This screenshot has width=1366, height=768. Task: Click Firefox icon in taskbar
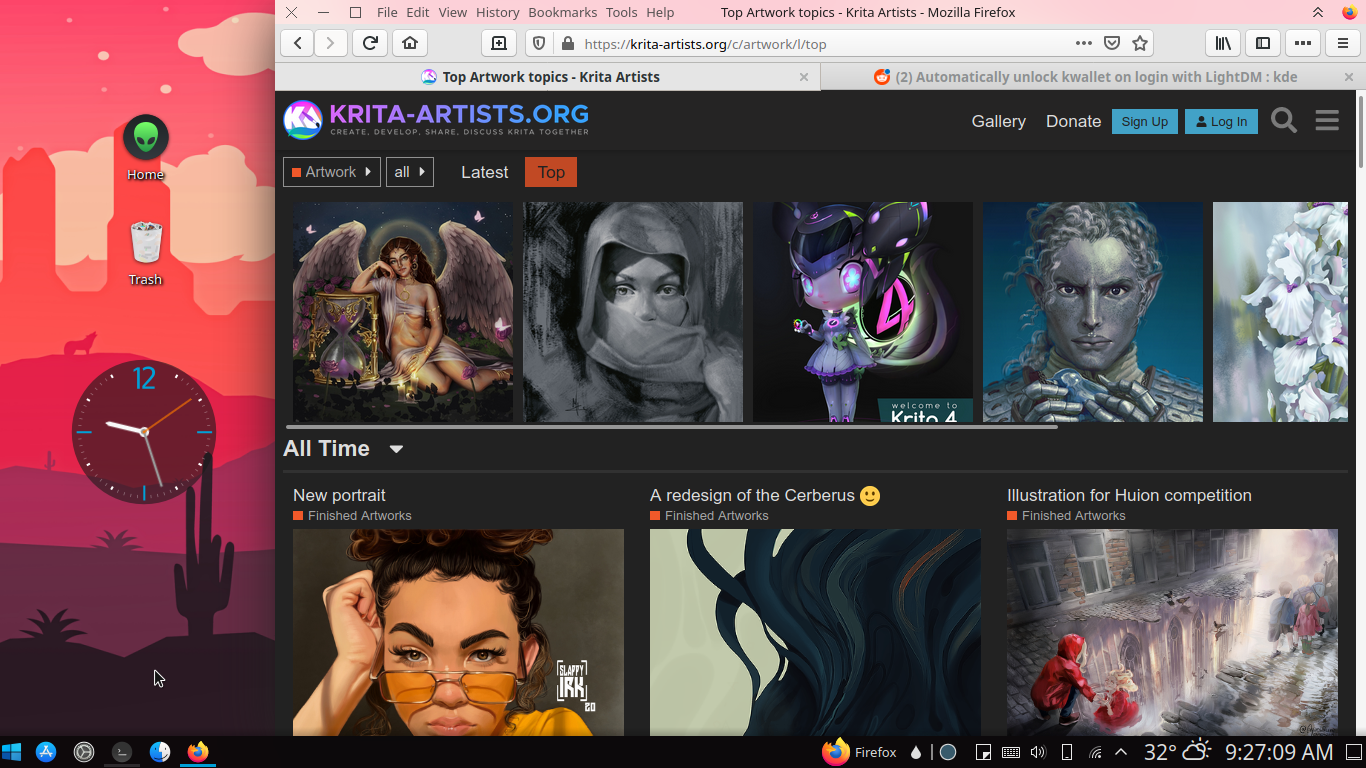point(198,752)
